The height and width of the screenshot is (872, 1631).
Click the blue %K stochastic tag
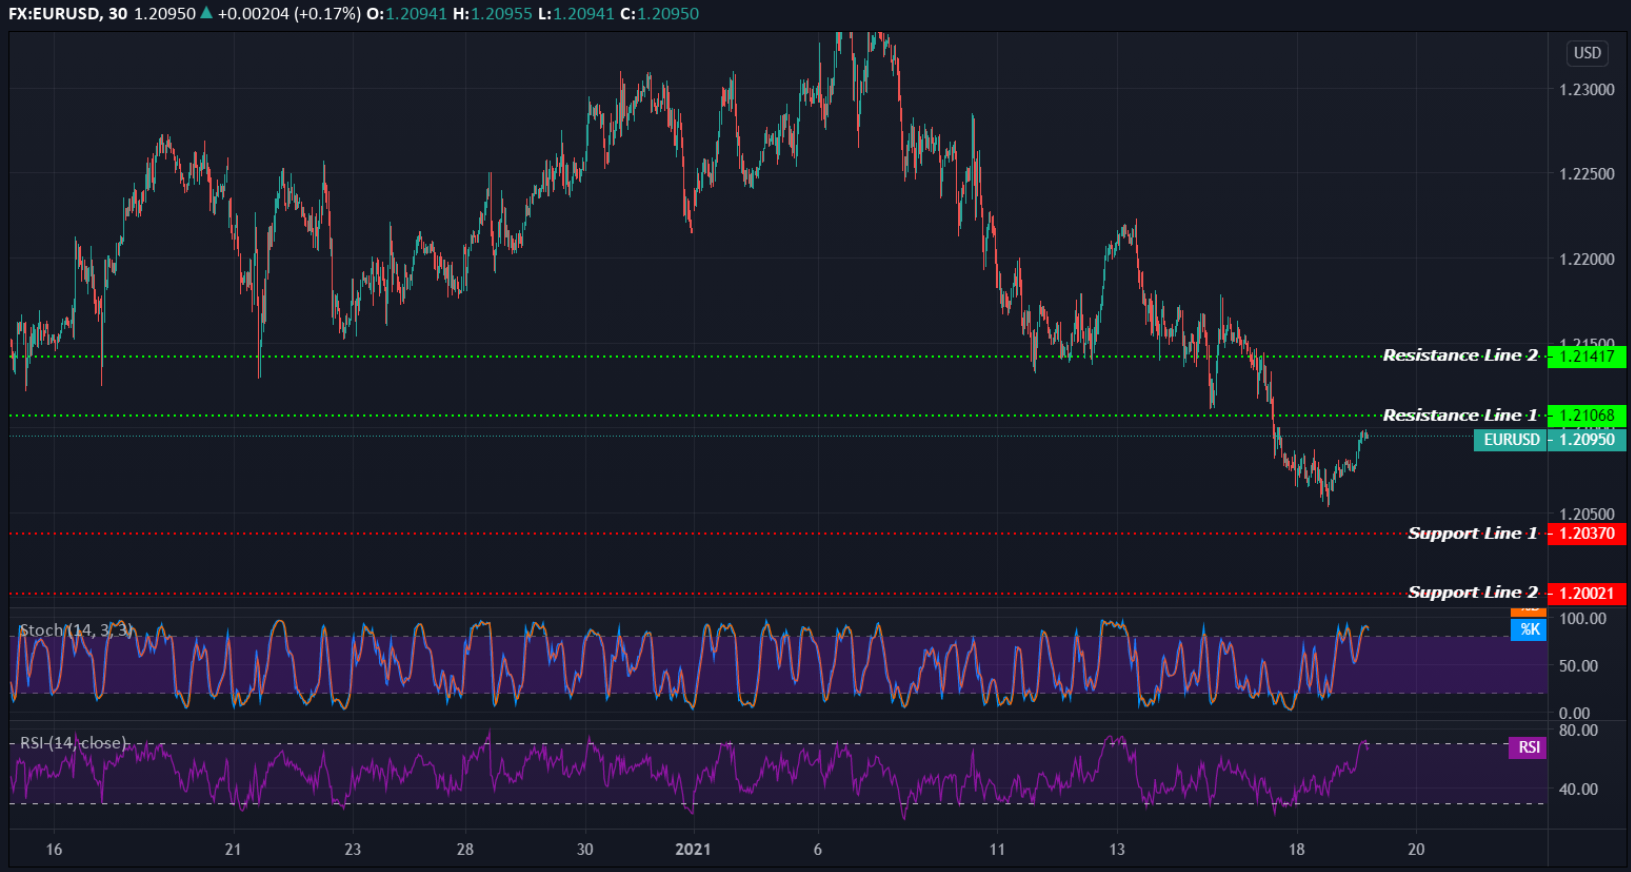click(1528, 629)
